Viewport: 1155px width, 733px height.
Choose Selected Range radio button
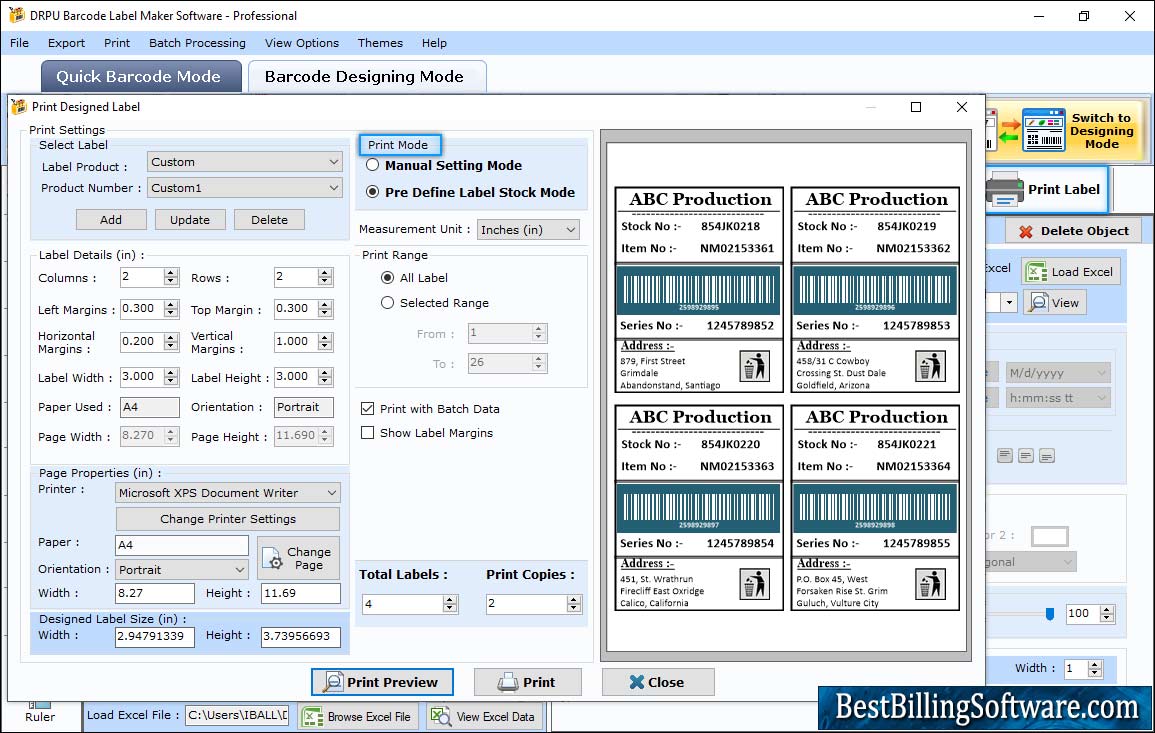tap(387, 303)
